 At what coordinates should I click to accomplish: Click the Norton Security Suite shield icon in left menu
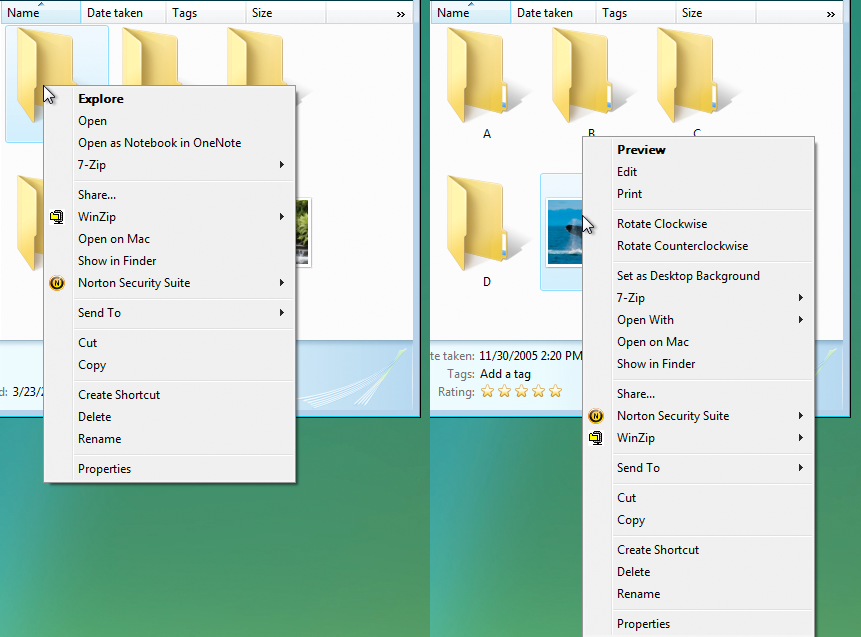[57, 283]
